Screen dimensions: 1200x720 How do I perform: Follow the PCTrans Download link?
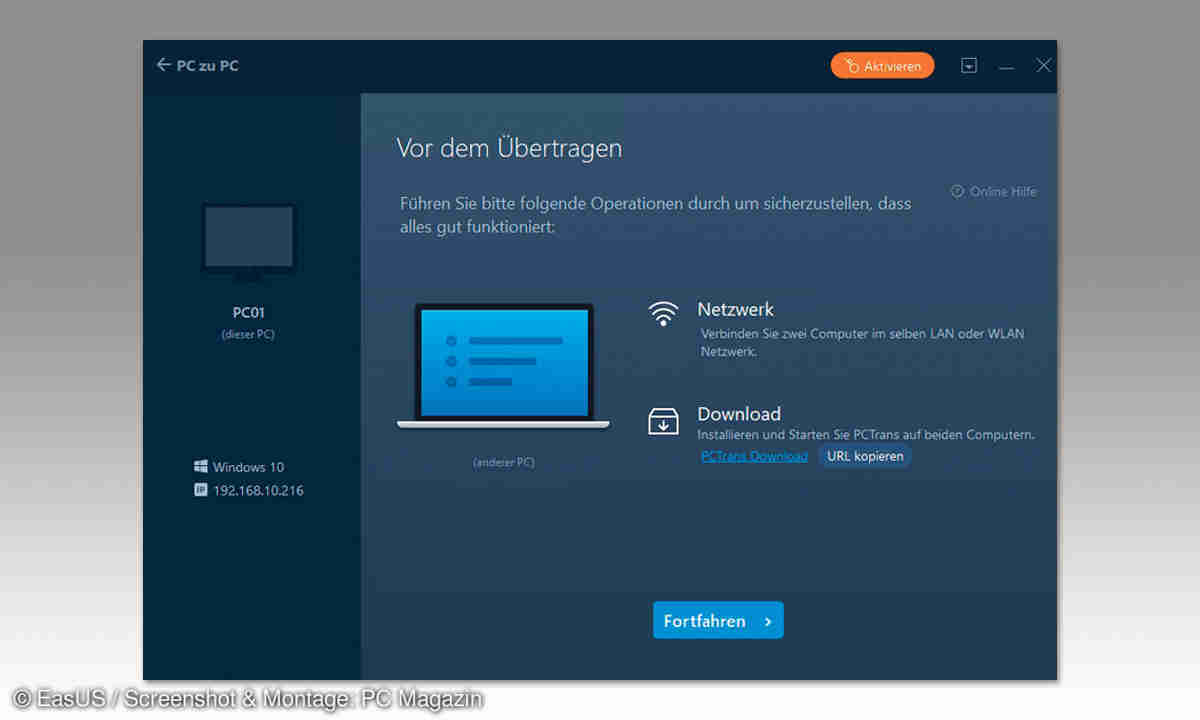pos(754,456)
